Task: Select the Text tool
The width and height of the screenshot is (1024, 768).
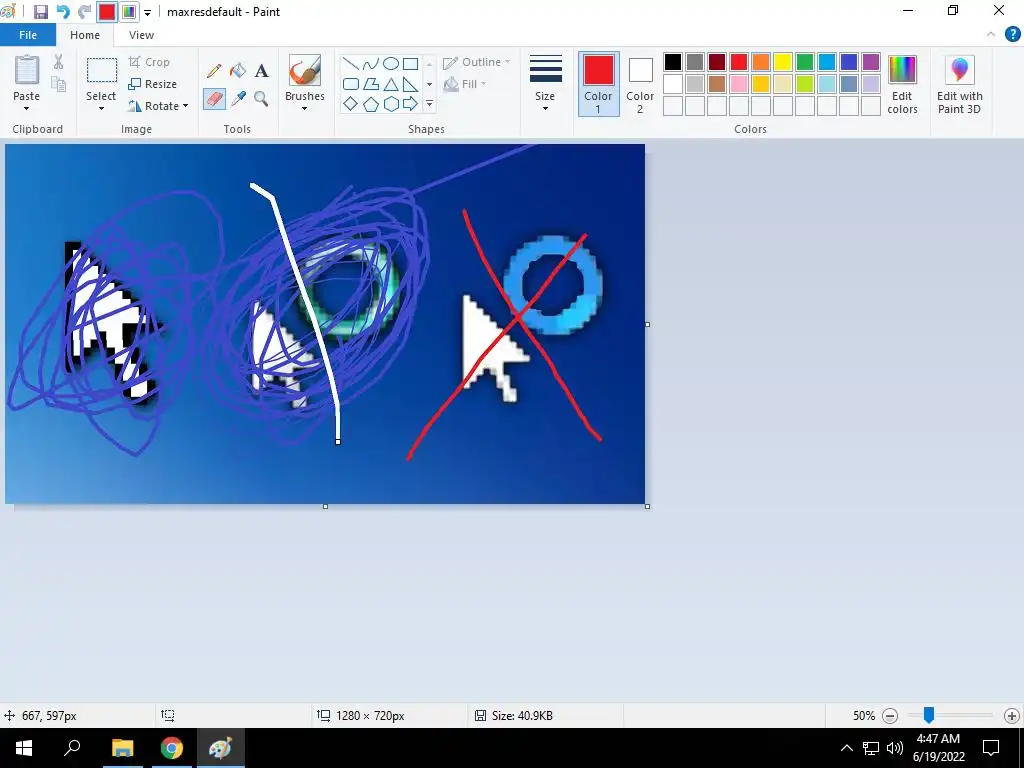Action: point(262,71)
